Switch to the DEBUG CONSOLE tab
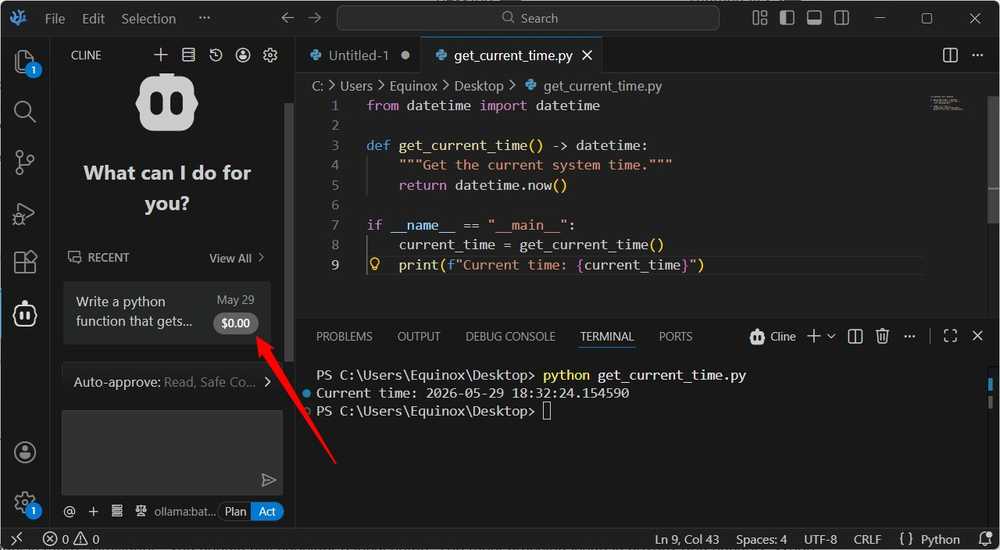This screenshot has height=550, width=1000. [510, 336]
